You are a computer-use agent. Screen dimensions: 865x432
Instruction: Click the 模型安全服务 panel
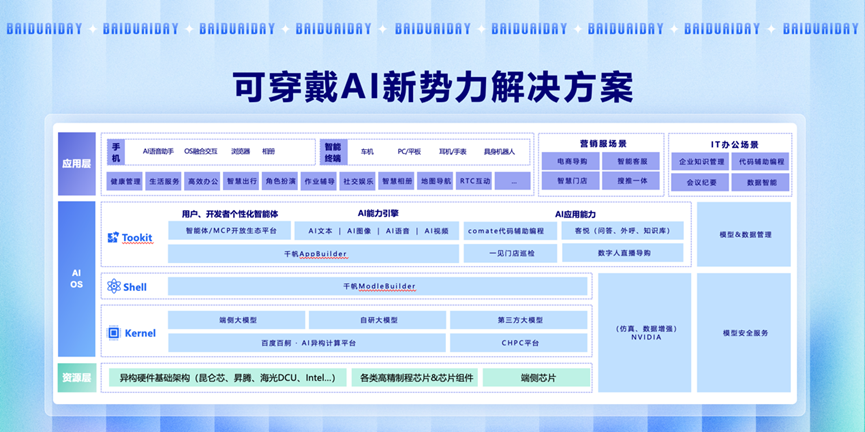744,333
